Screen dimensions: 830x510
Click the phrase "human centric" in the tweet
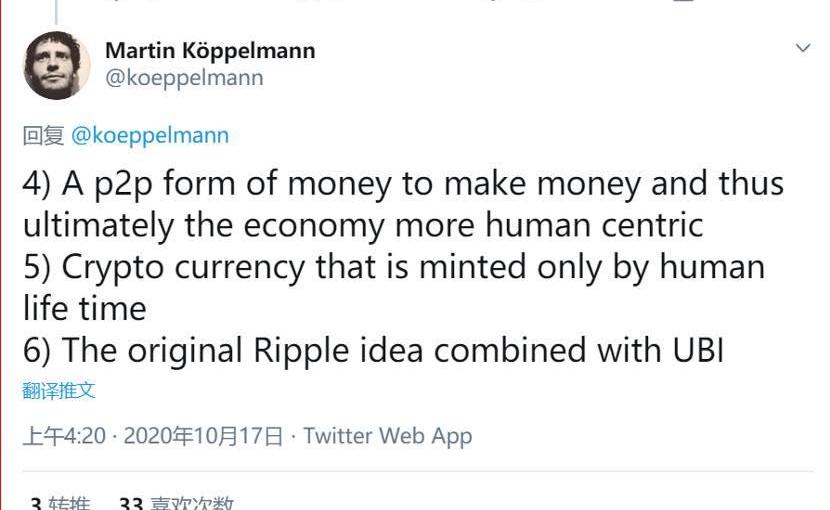coord(594,225)
